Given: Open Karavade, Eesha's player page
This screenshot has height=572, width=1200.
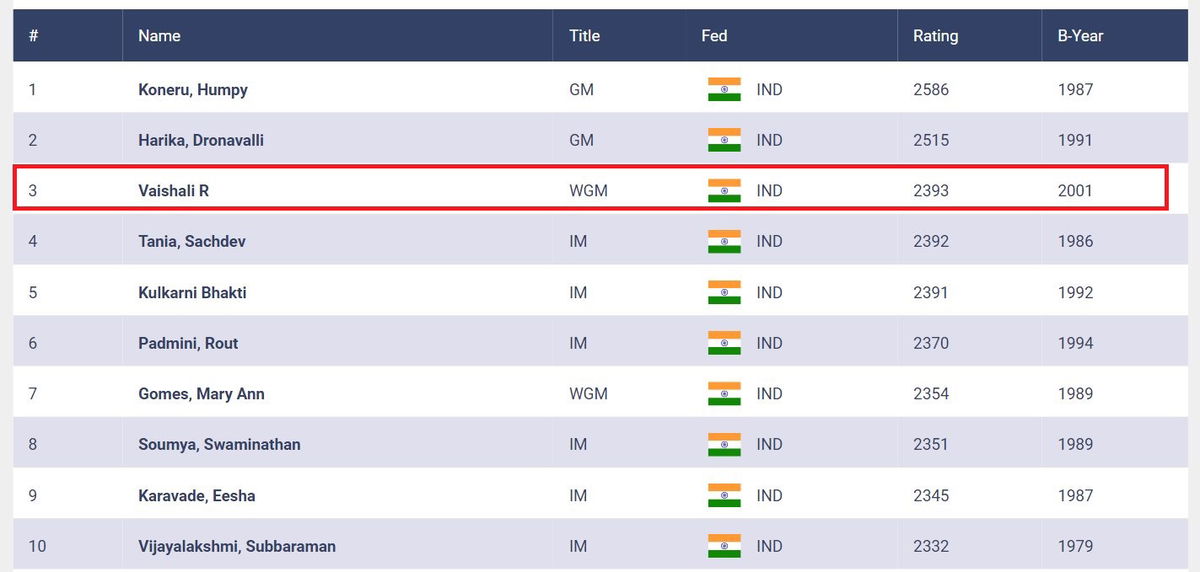Looking at the screenshot, I should (195, 496).
